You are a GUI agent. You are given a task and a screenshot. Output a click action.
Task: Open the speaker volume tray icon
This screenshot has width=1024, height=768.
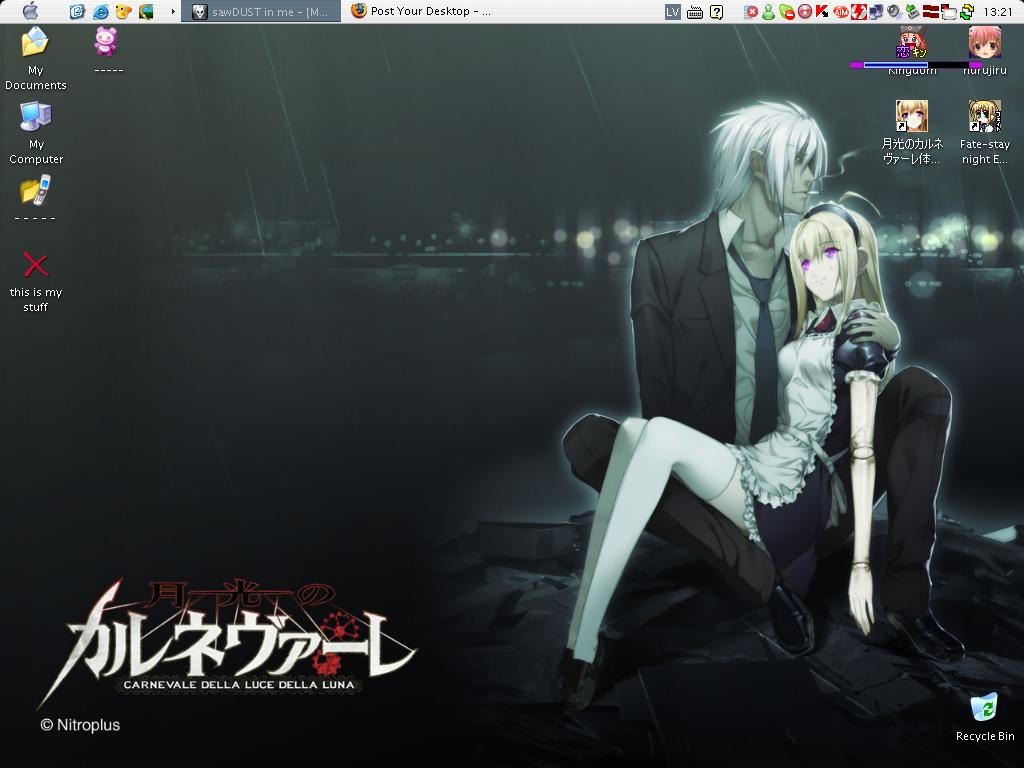coord(894,12)
